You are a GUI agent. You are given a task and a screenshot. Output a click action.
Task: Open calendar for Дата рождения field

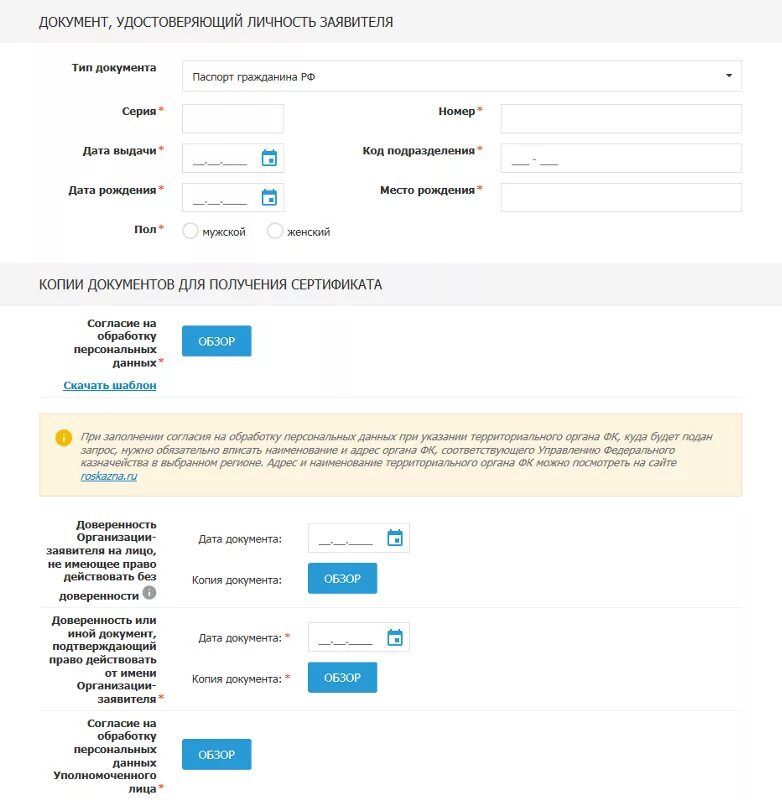click(x=269, y=197)
